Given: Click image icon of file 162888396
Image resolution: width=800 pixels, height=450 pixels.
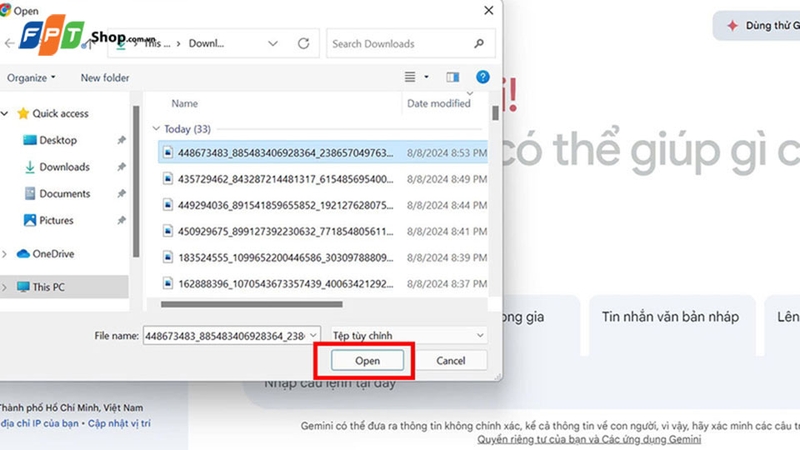Looking at the screenshot, I should (x=167, y=283).
